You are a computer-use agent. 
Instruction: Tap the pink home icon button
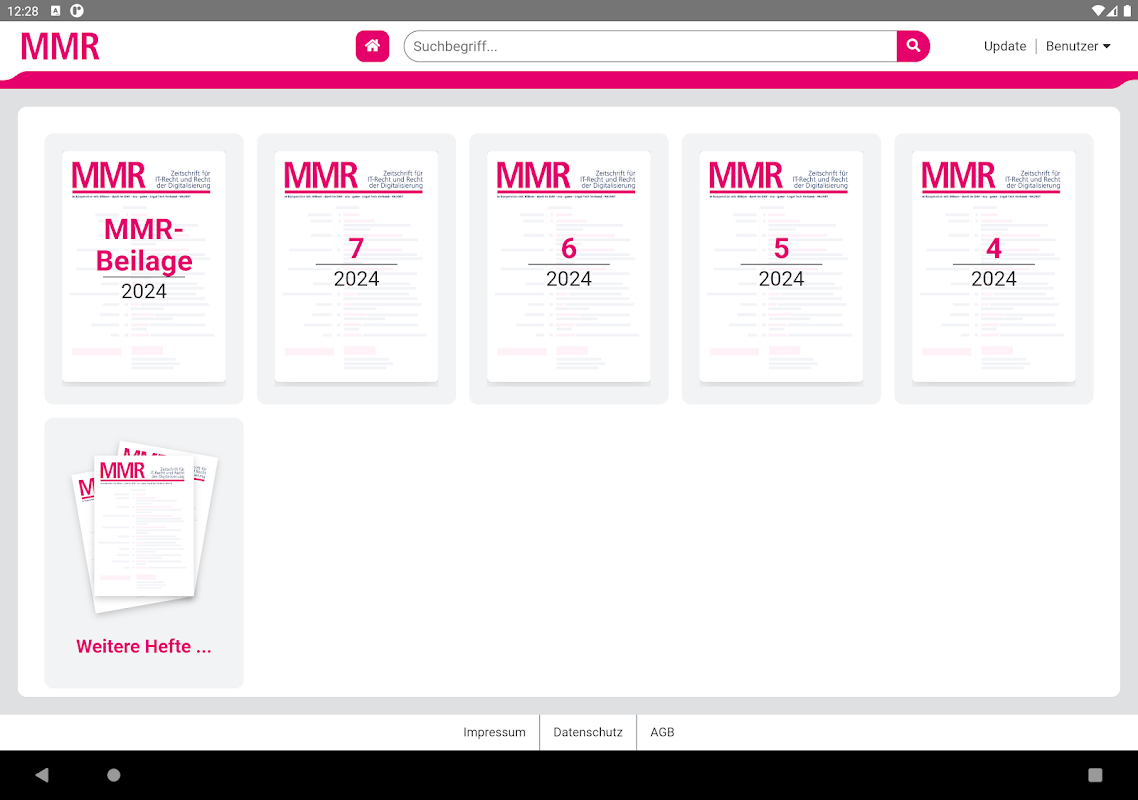pyautogui.click(x=372, y=46)
